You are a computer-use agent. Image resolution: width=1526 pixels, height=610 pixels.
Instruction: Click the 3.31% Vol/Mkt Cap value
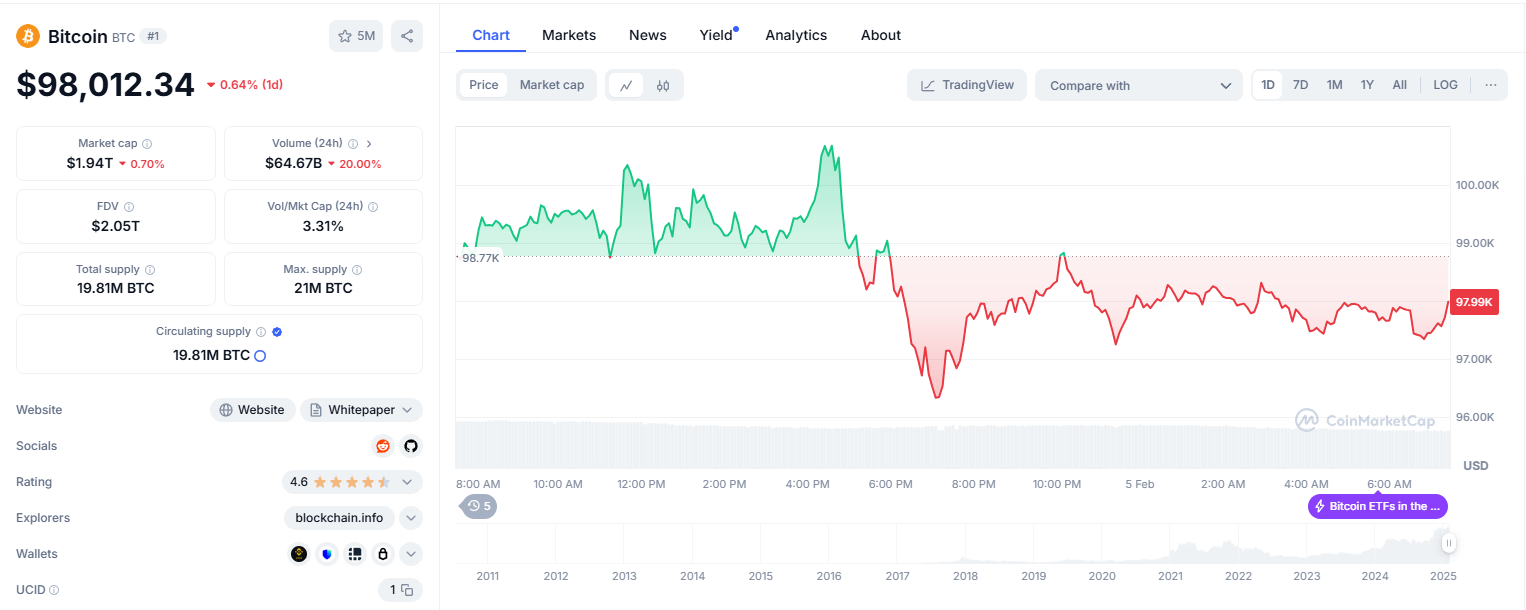[323, 226]
